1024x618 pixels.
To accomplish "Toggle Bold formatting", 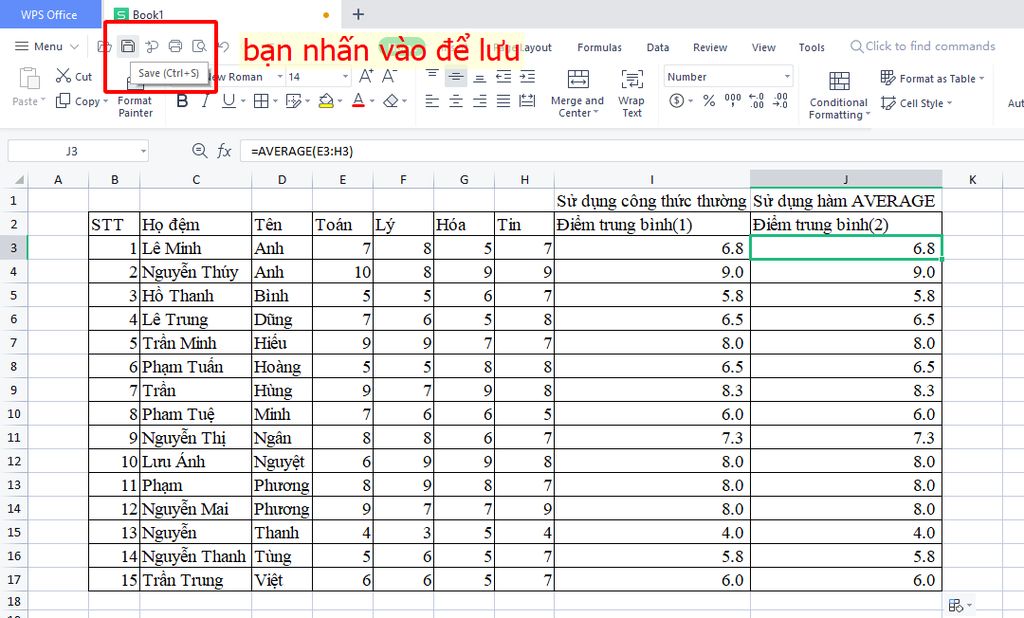I will pos(182,101).
